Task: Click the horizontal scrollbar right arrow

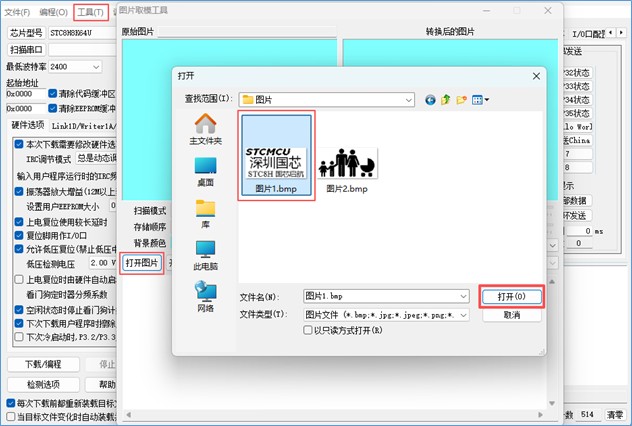Action: point(541,414)
